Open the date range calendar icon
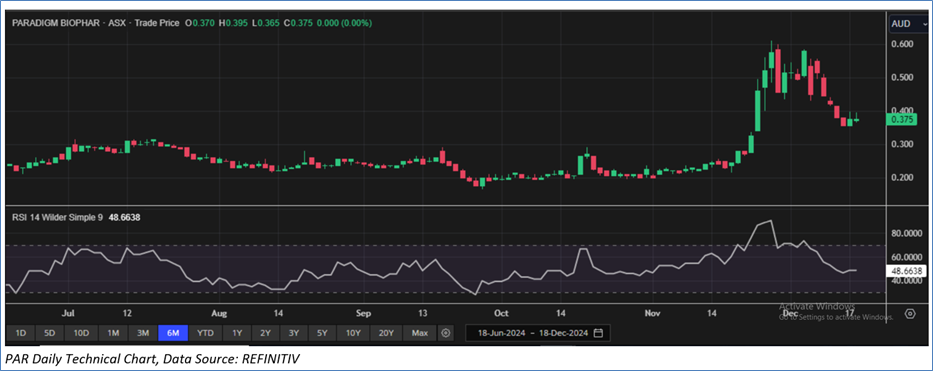Screen dimensions: 933x371 (x=598, y=333)
